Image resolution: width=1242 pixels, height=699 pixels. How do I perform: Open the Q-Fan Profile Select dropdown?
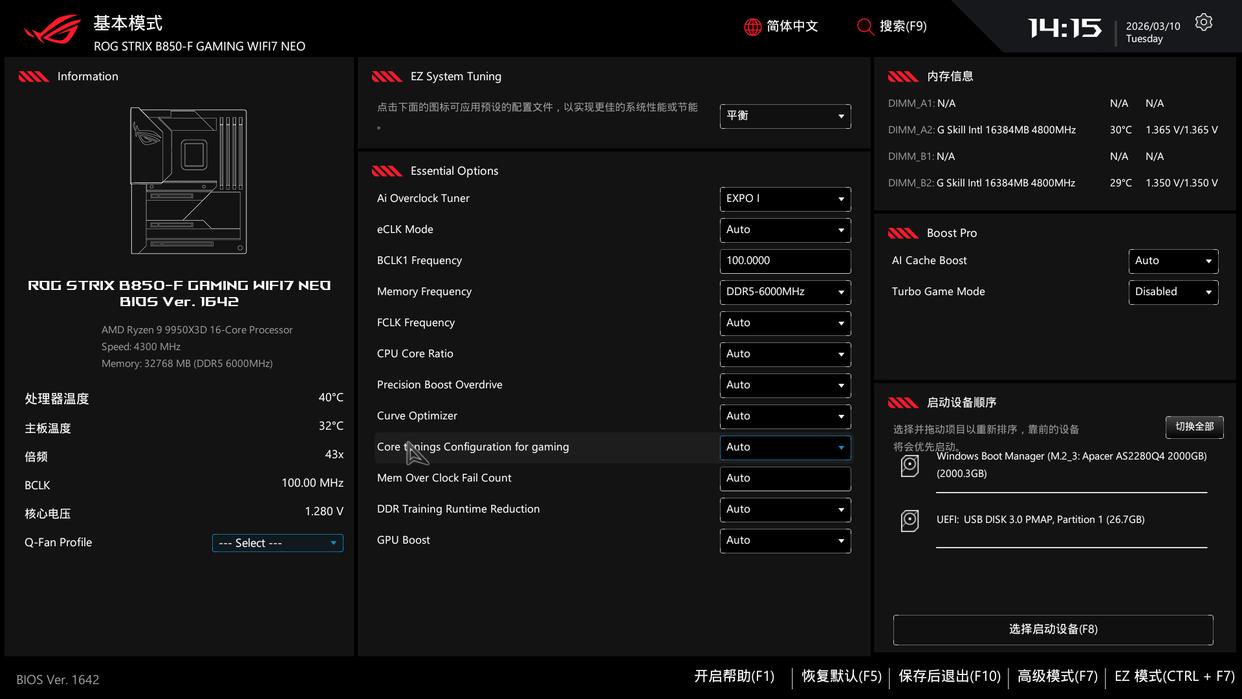tap(278, 543)
